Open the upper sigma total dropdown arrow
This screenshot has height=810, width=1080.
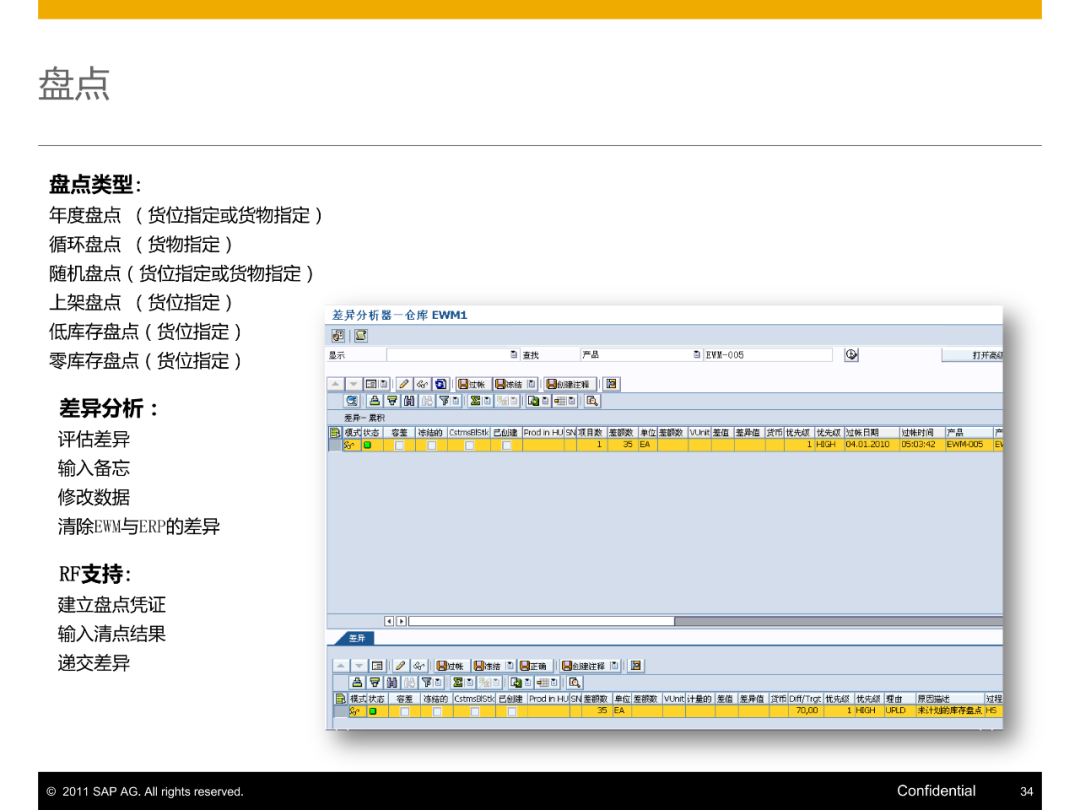(x=487, y=401)
